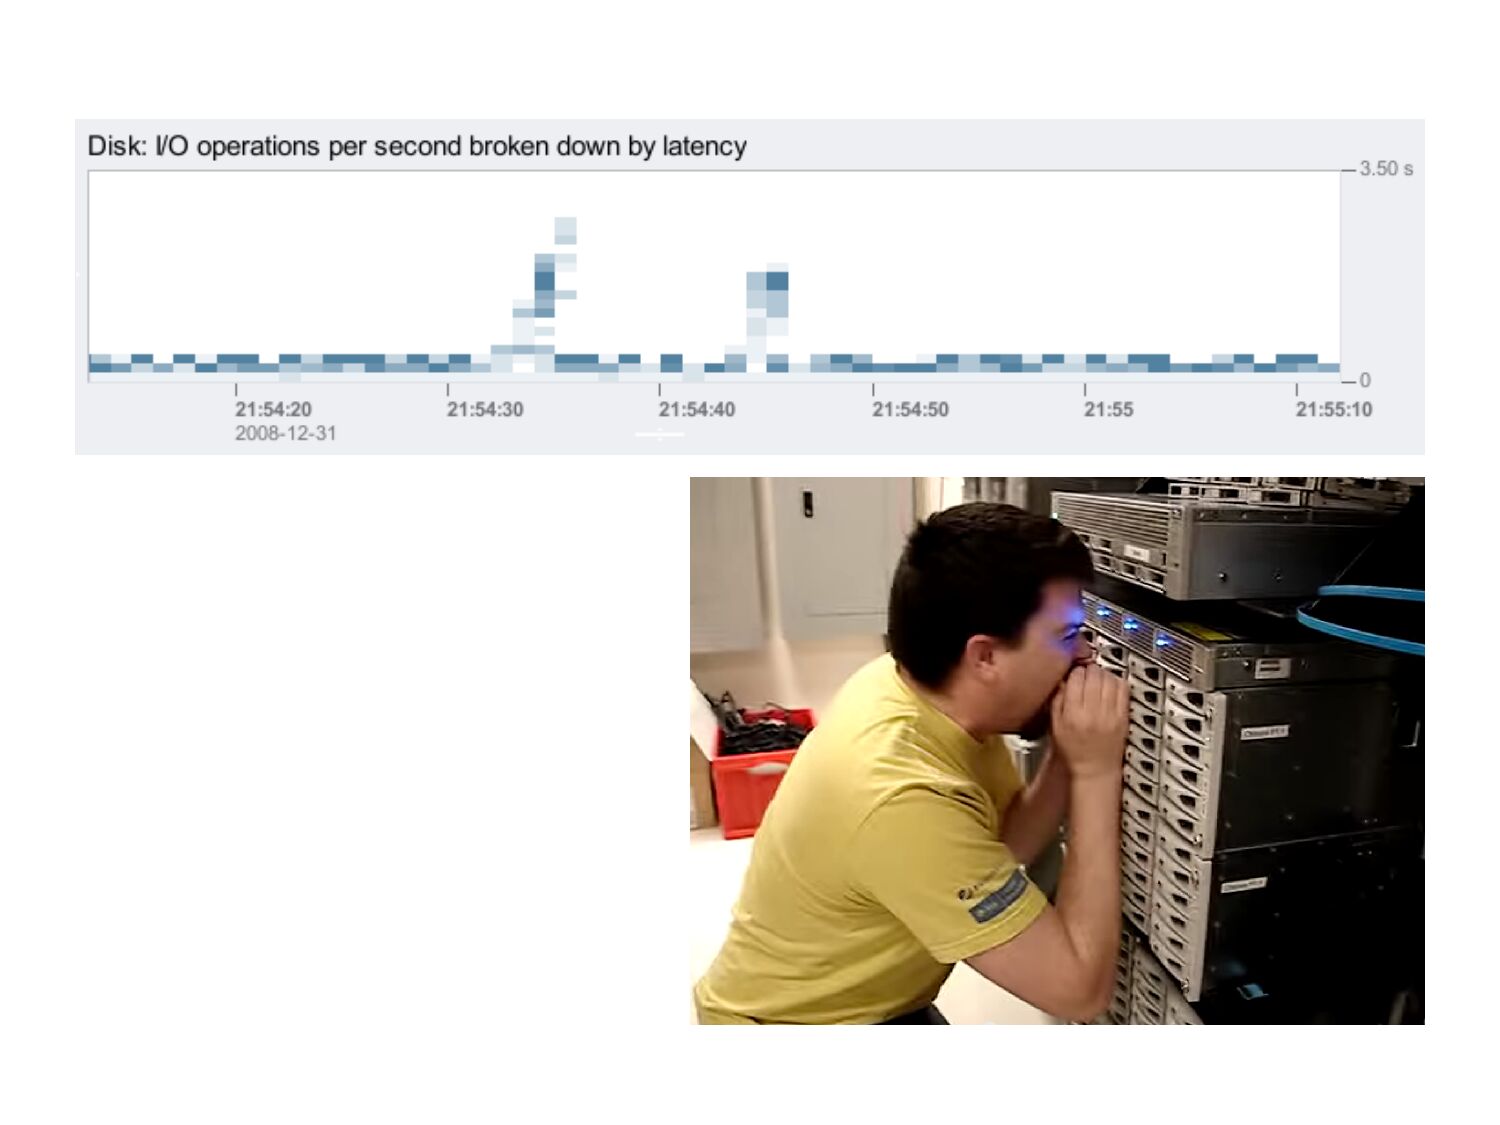The width and height of the screenshot is (1500, 1125).
Task: Click the 21:54:30 timeline tick label
Action: (485, 409)
